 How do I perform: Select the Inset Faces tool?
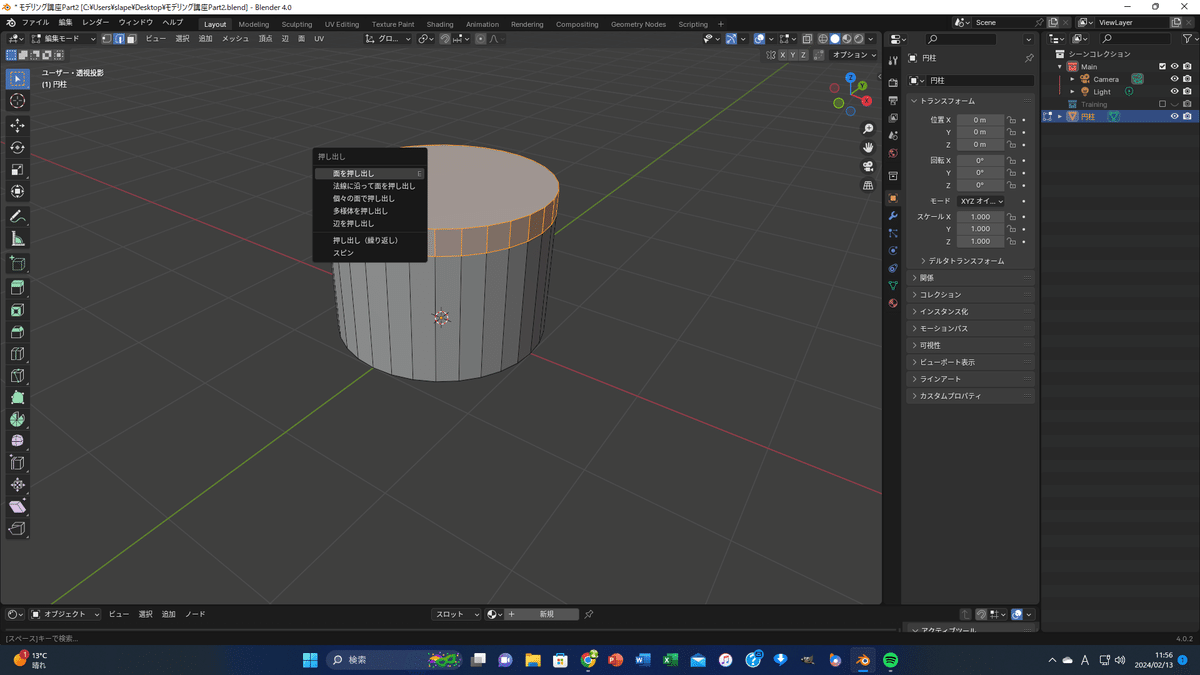(18, 310)
